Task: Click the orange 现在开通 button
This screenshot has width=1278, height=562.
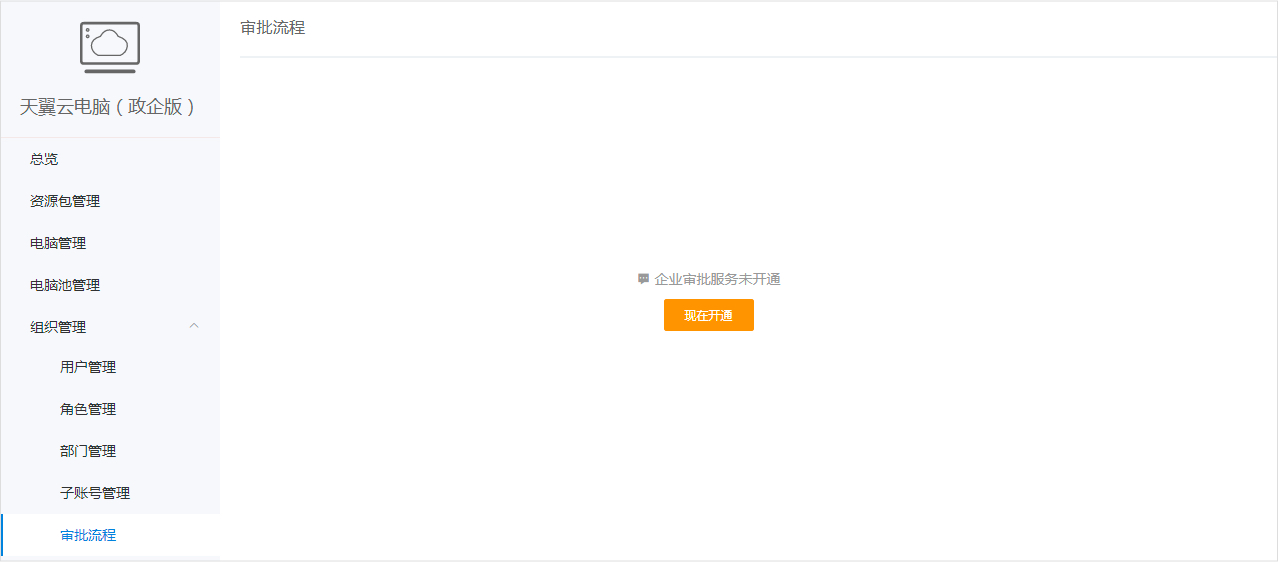Action: coord(708,315)
